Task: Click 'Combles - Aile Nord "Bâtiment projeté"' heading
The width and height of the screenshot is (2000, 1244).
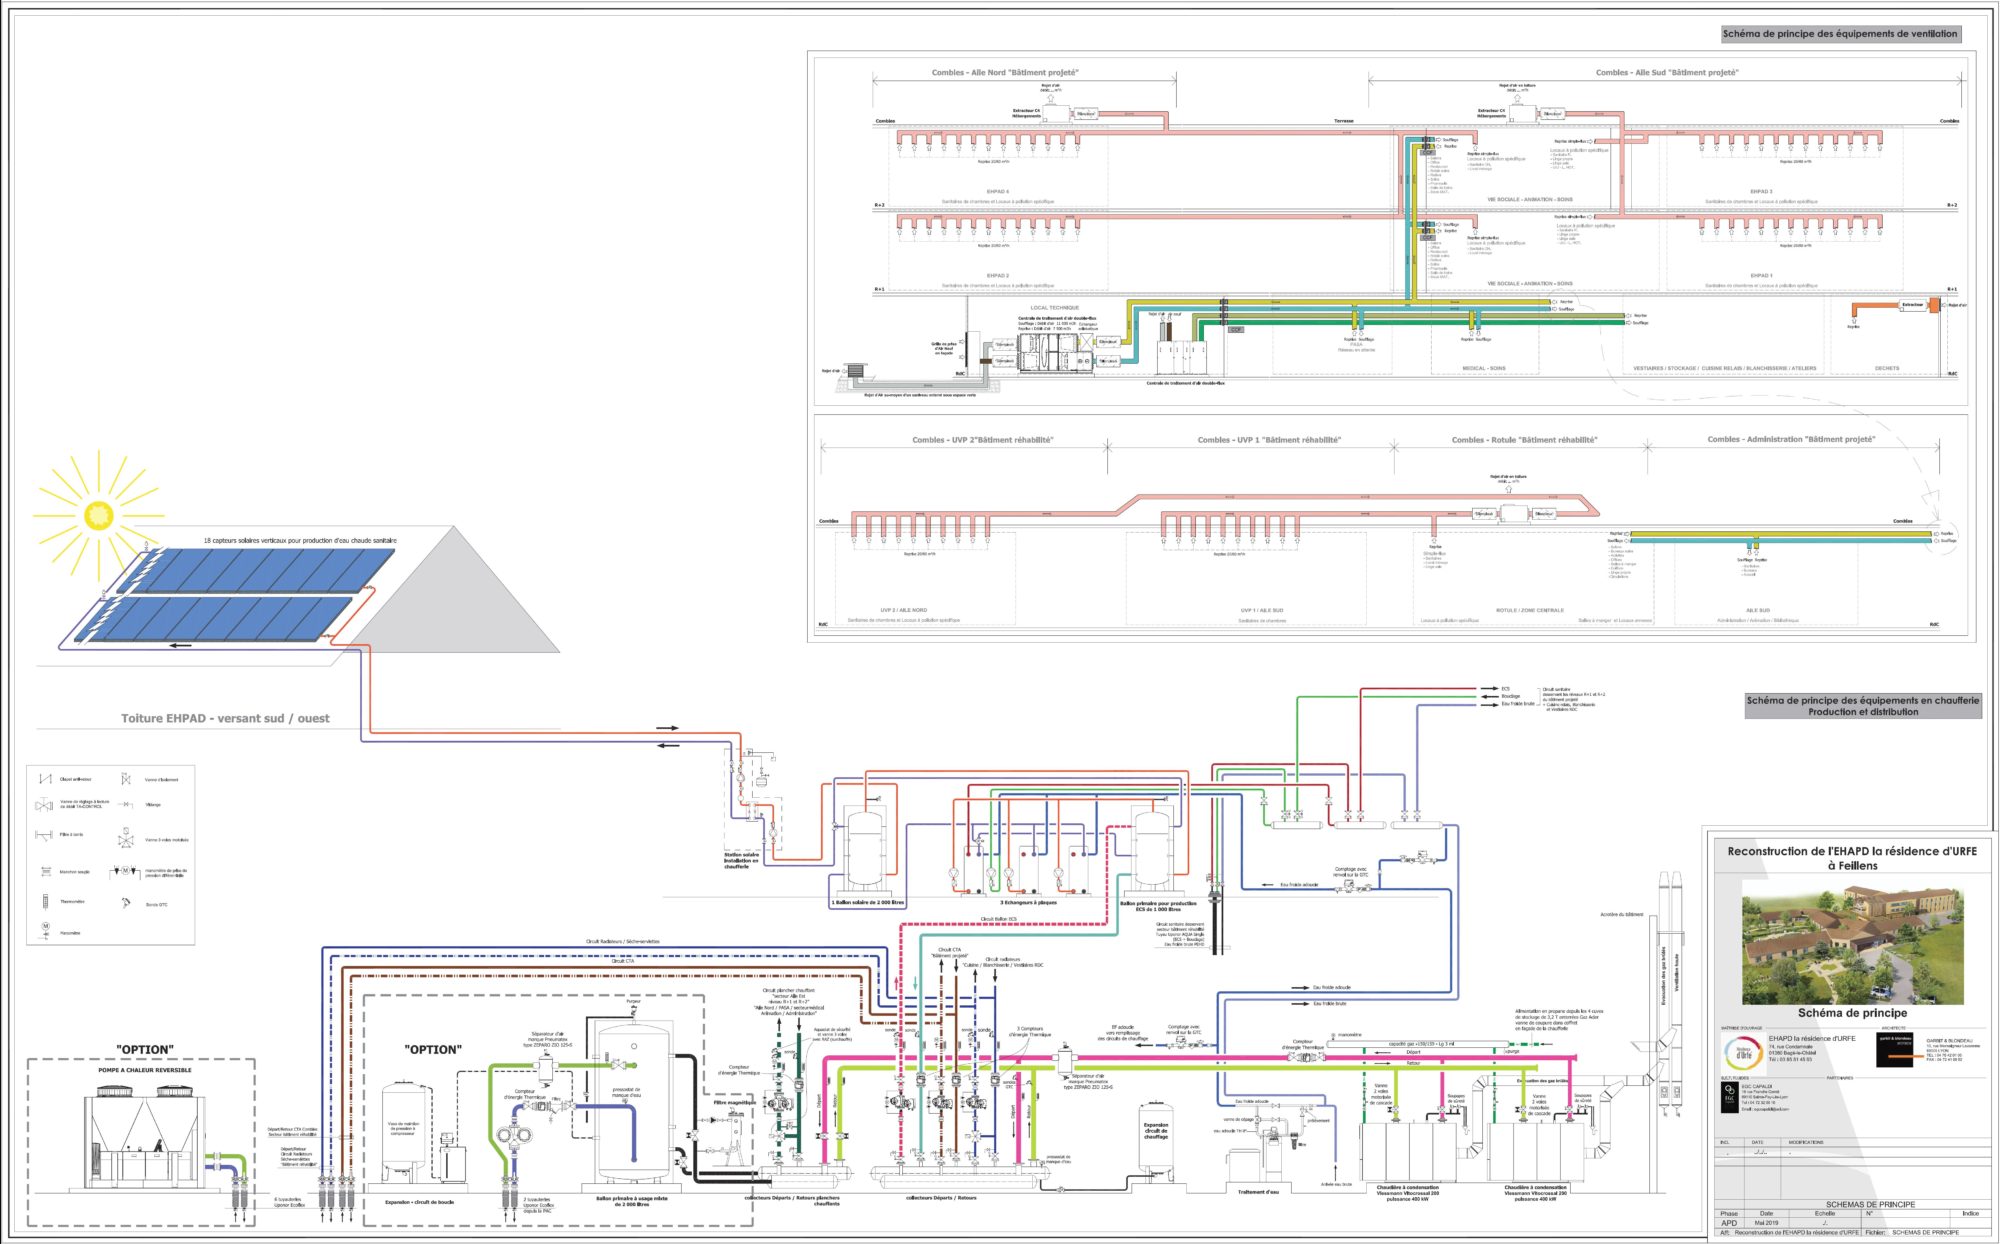Action: pos(1005,72)
